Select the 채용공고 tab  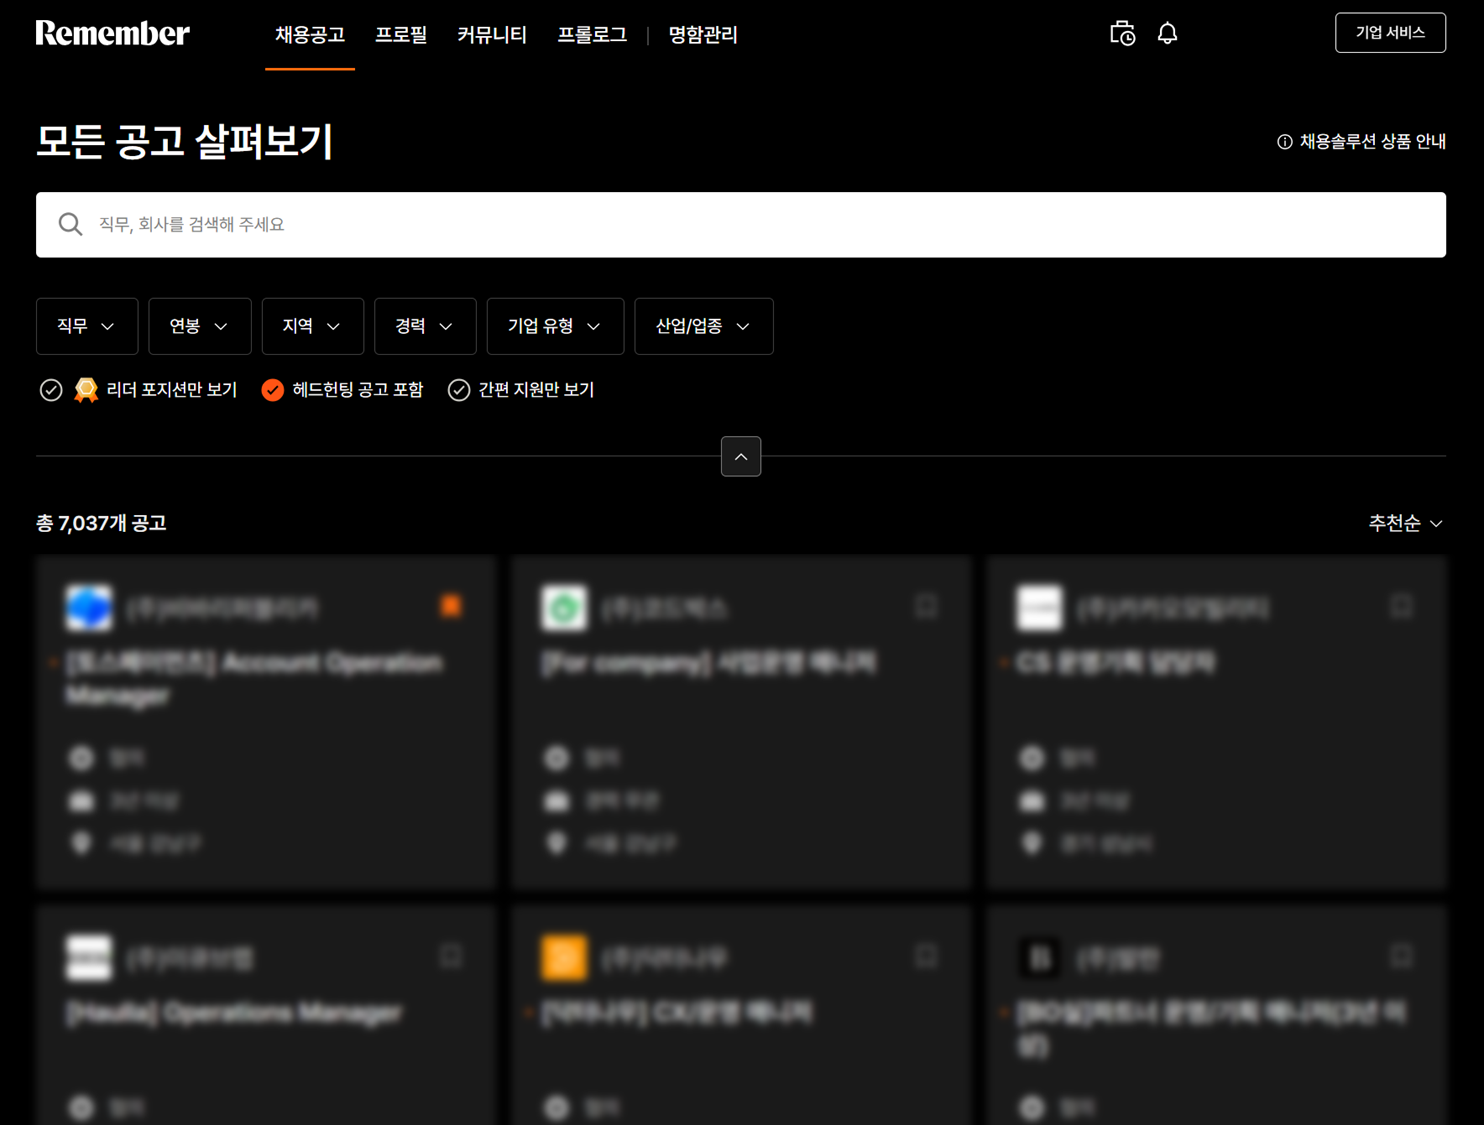tap(310, 35)
